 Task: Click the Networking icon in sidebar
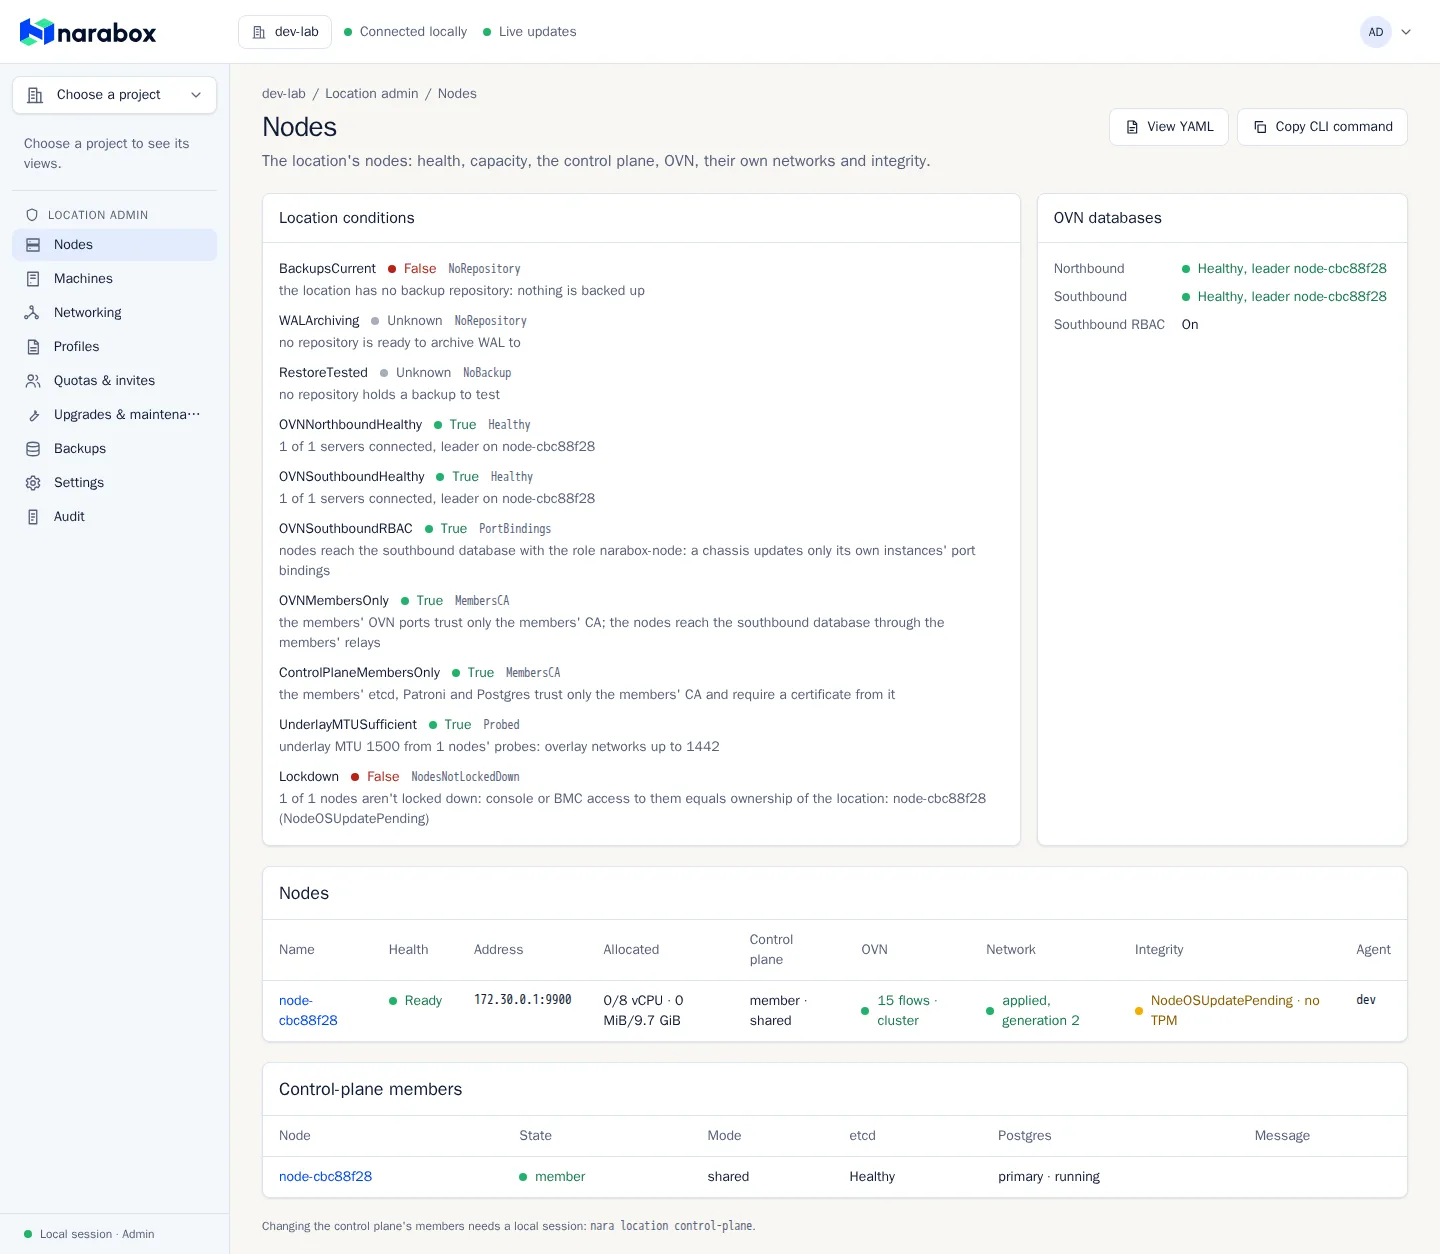click(x=33, y=313)
